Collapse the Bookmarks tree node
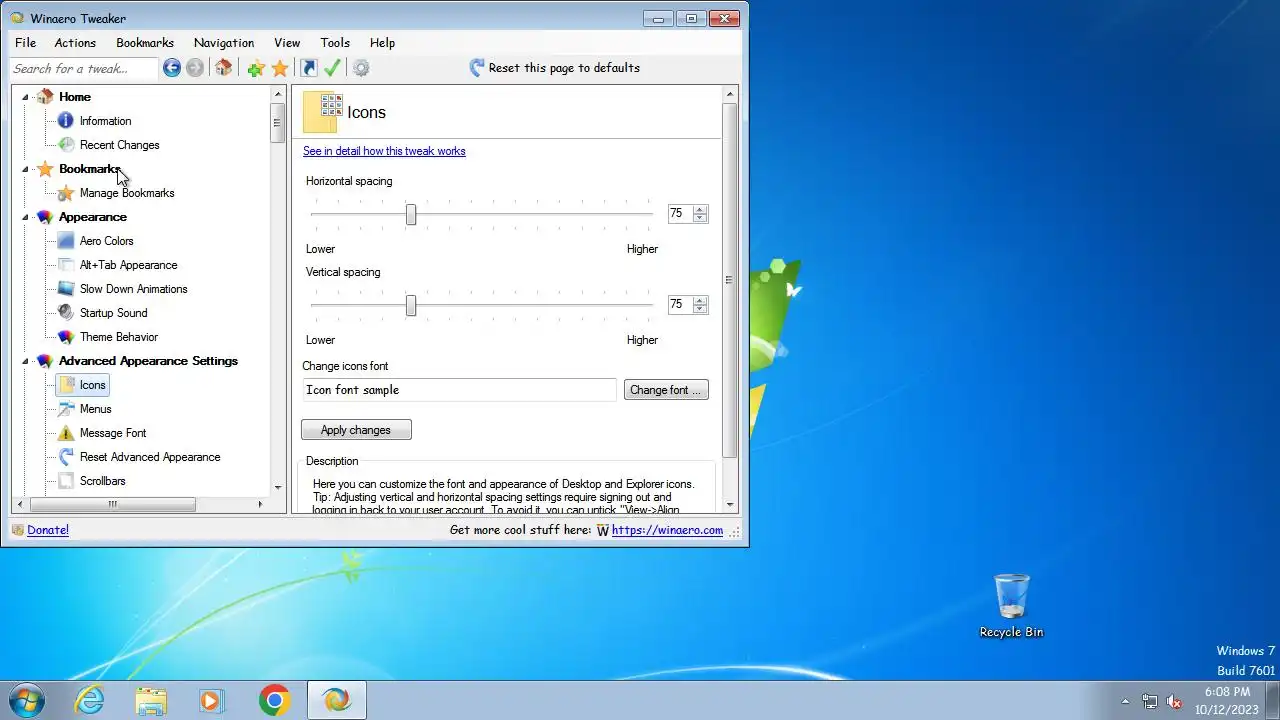Screen dimensions: 1280x720 [x=25, y=169]
